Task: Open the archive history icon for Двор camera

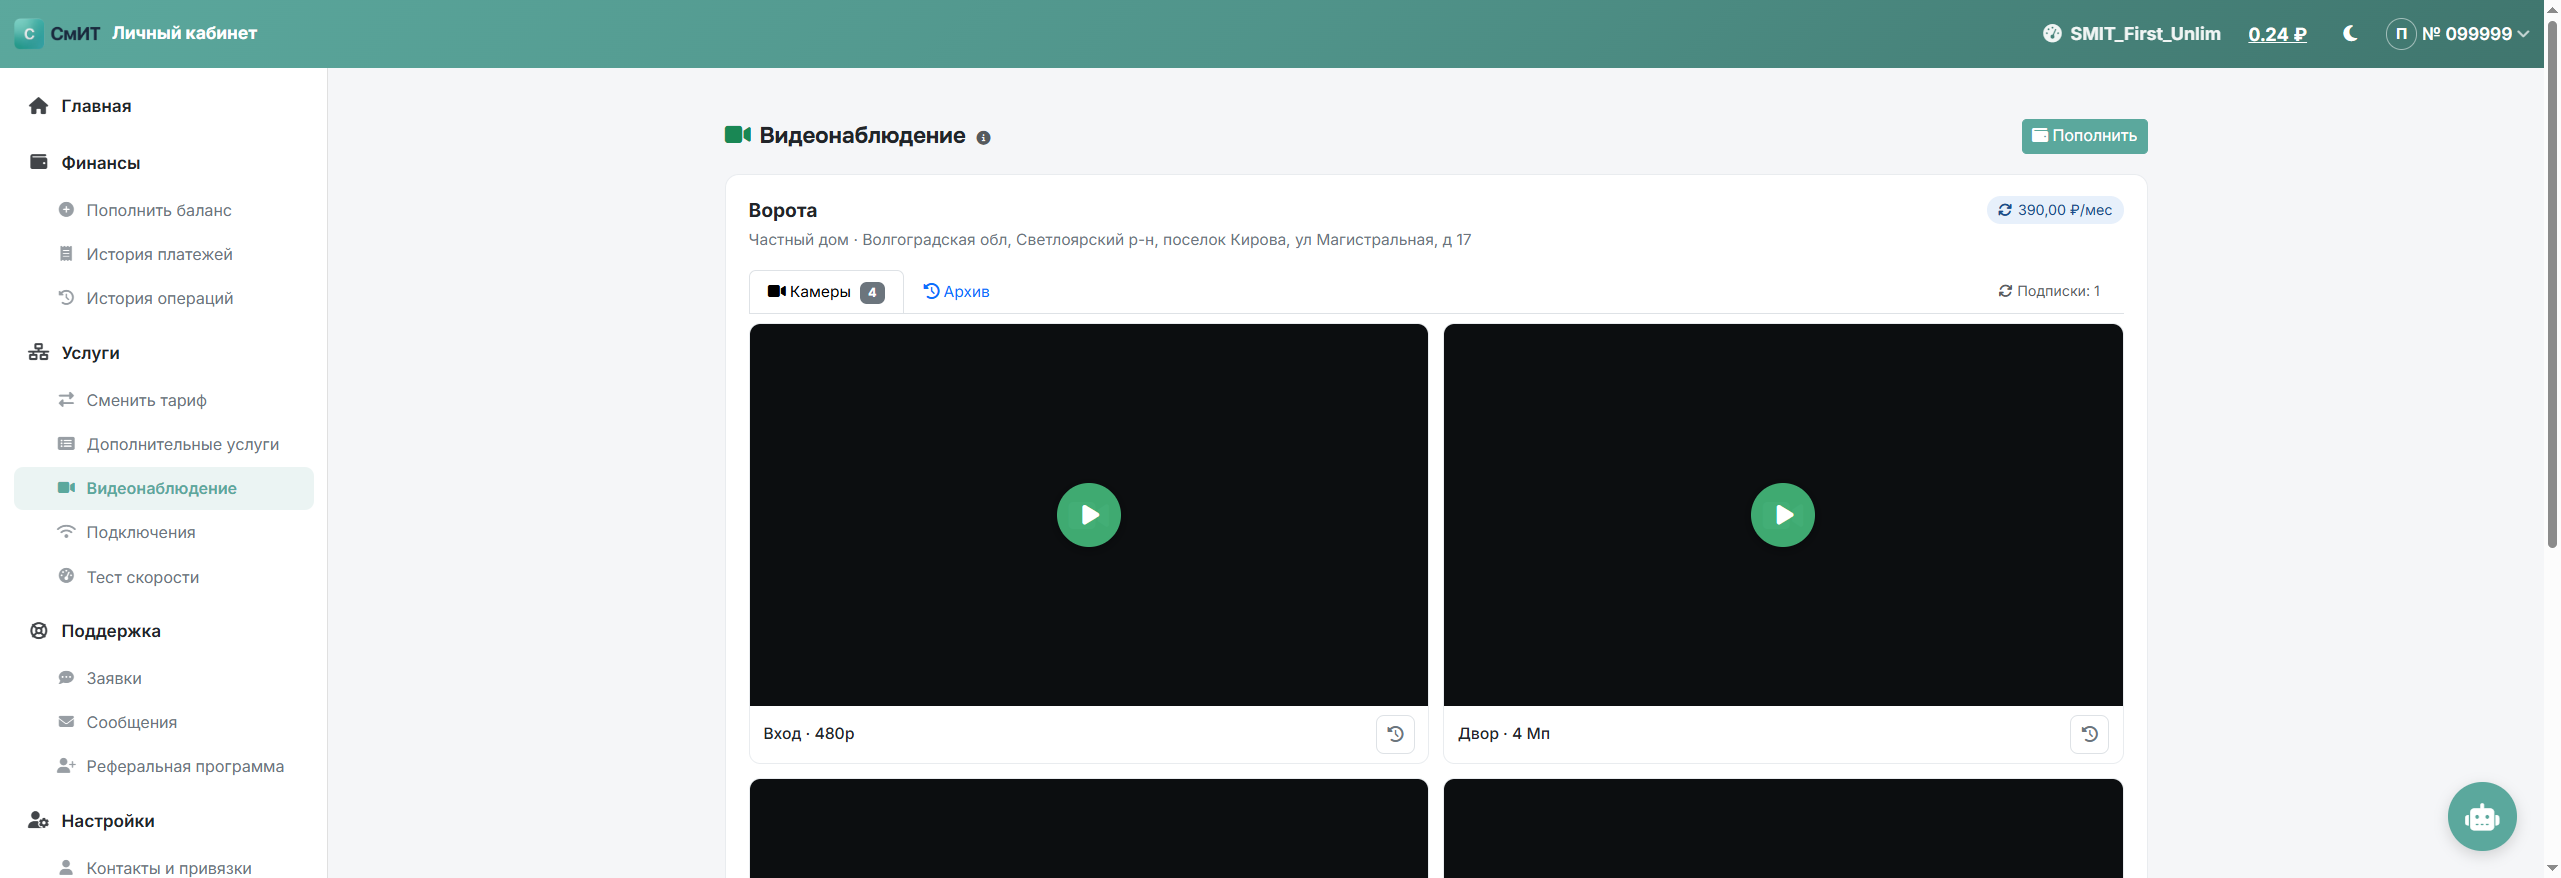Action: [x=2089, y=734]
